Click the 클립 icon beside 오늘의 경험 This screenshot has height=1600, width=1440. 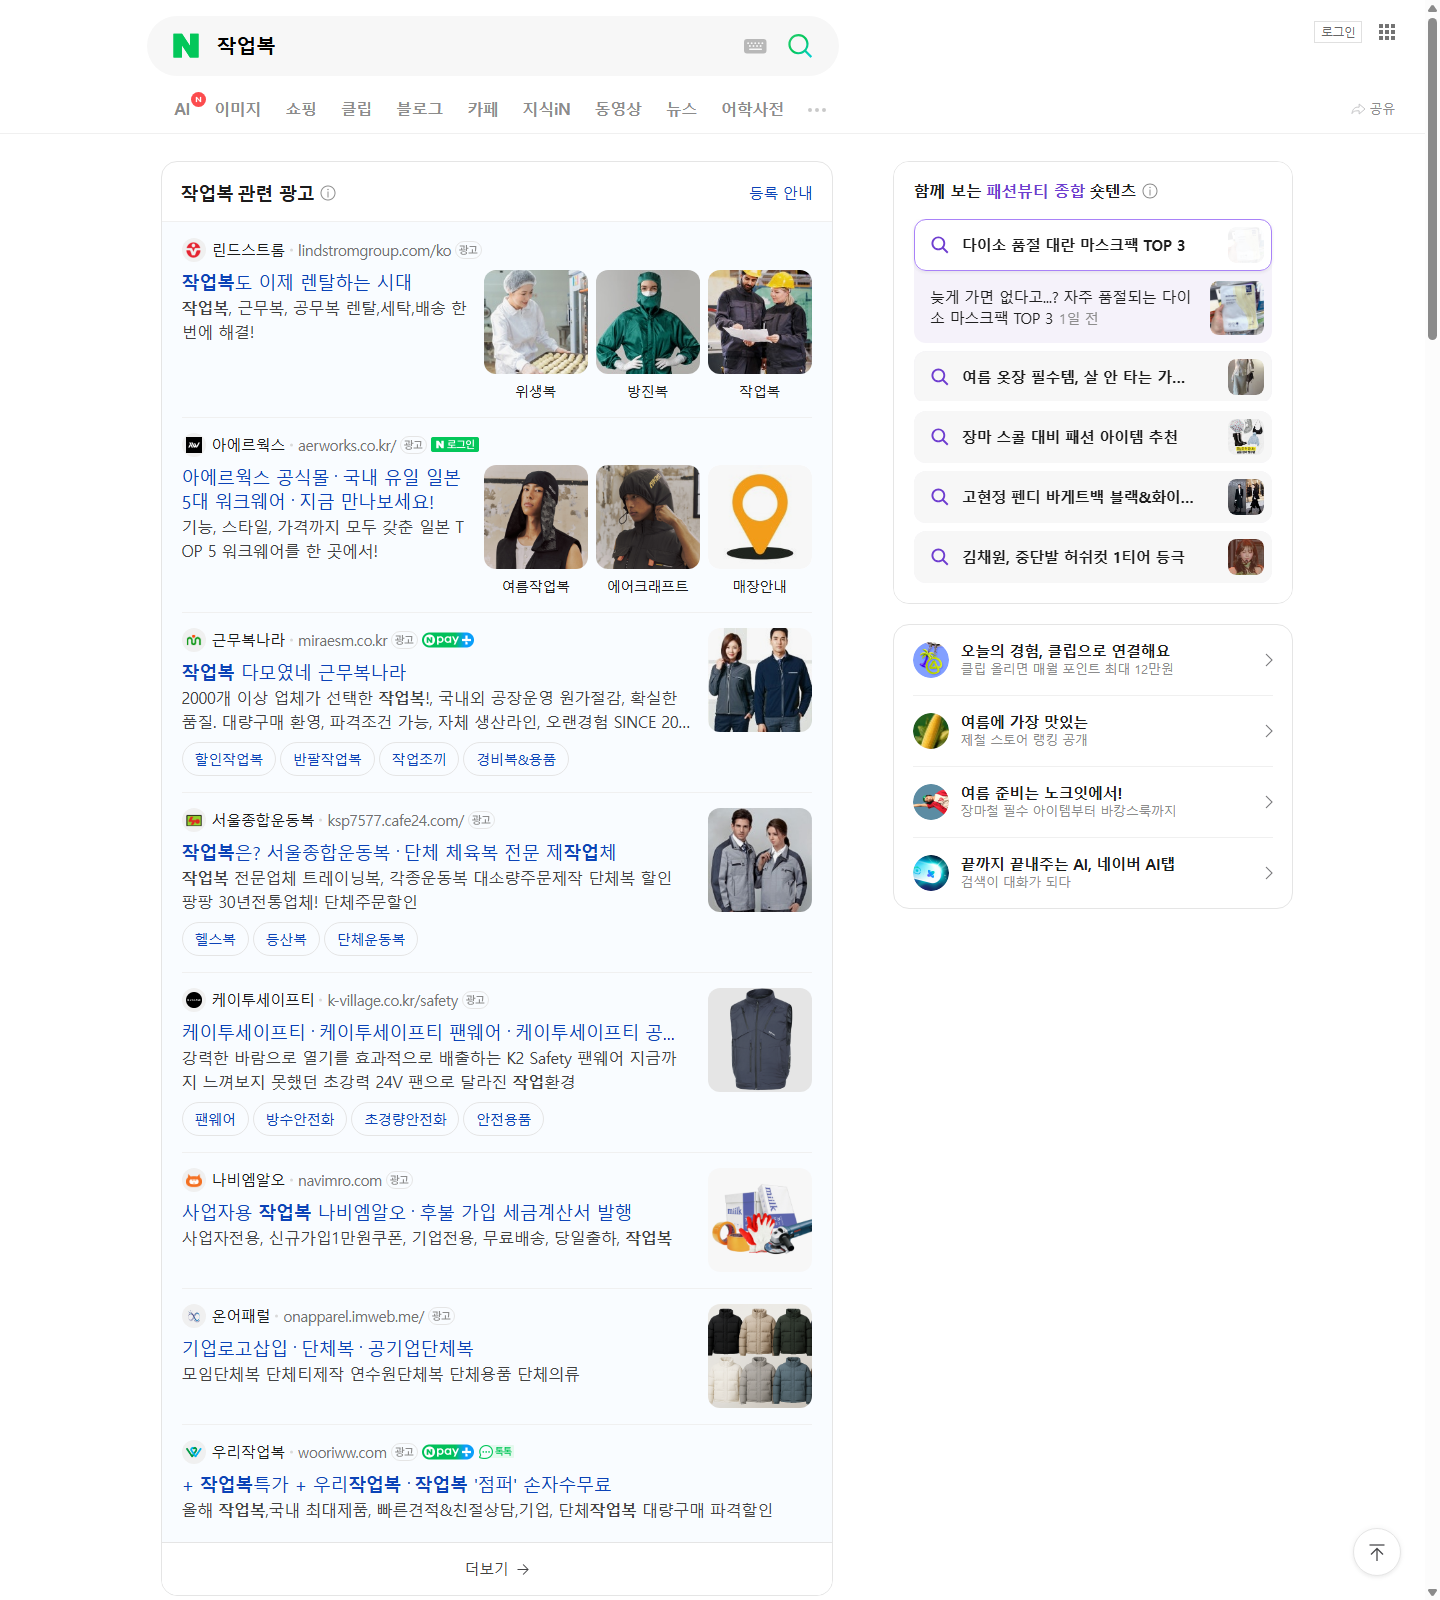931,660
